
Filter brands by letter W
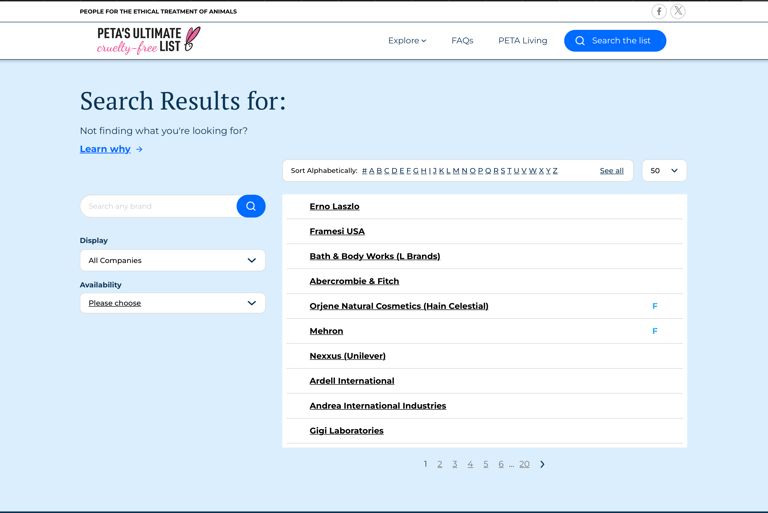pyautogui.click(x=532, y=171)
